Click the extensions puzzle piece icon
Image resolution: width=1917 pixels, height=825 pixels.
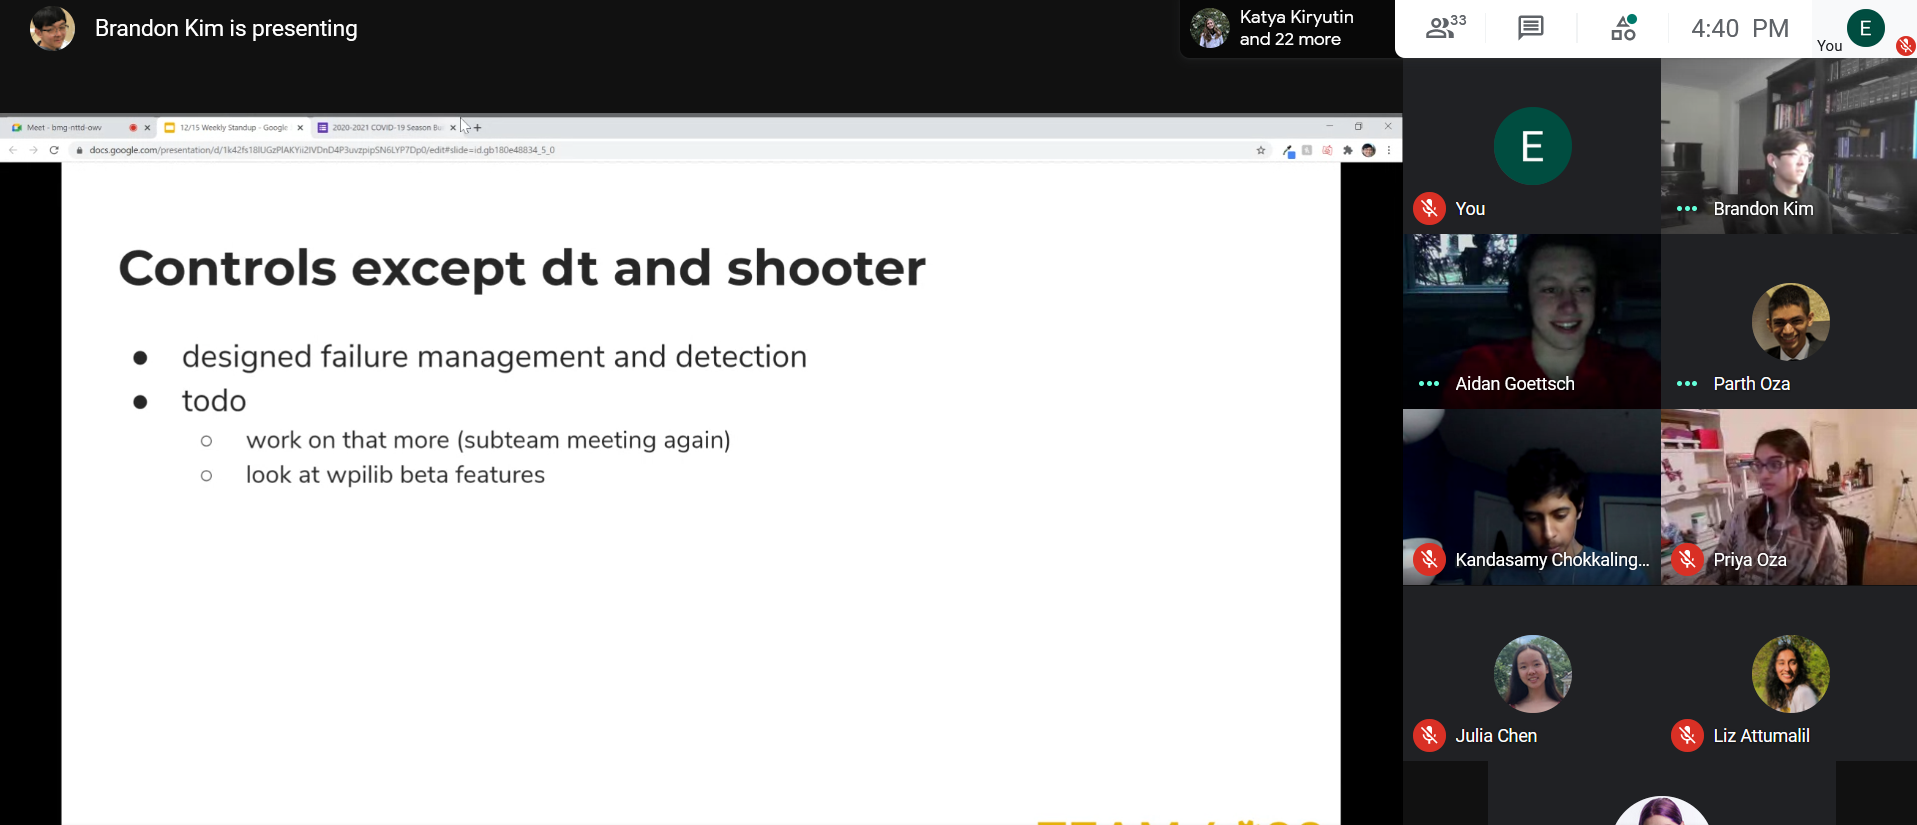coord(1348,150)
